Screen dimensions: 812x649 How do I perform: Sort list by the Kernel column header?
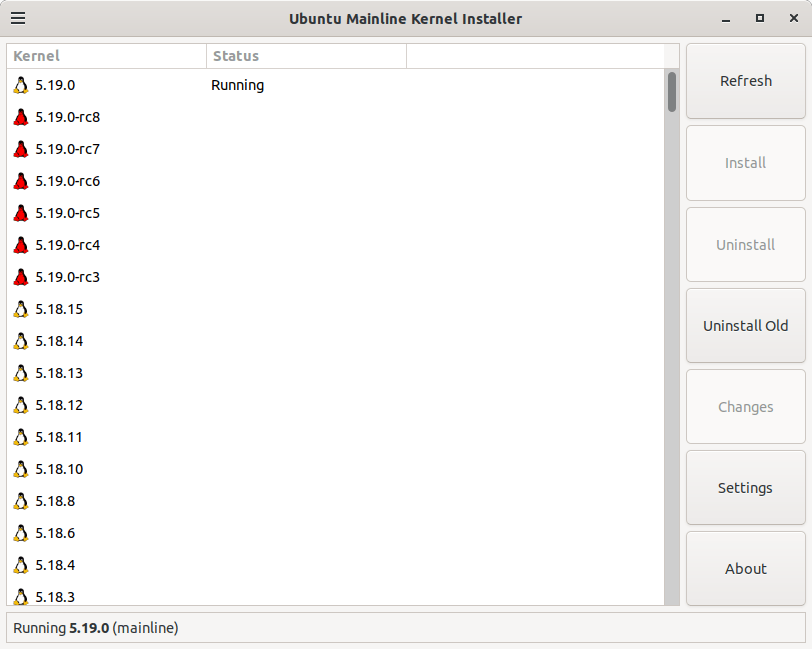[x=106, y=56]
